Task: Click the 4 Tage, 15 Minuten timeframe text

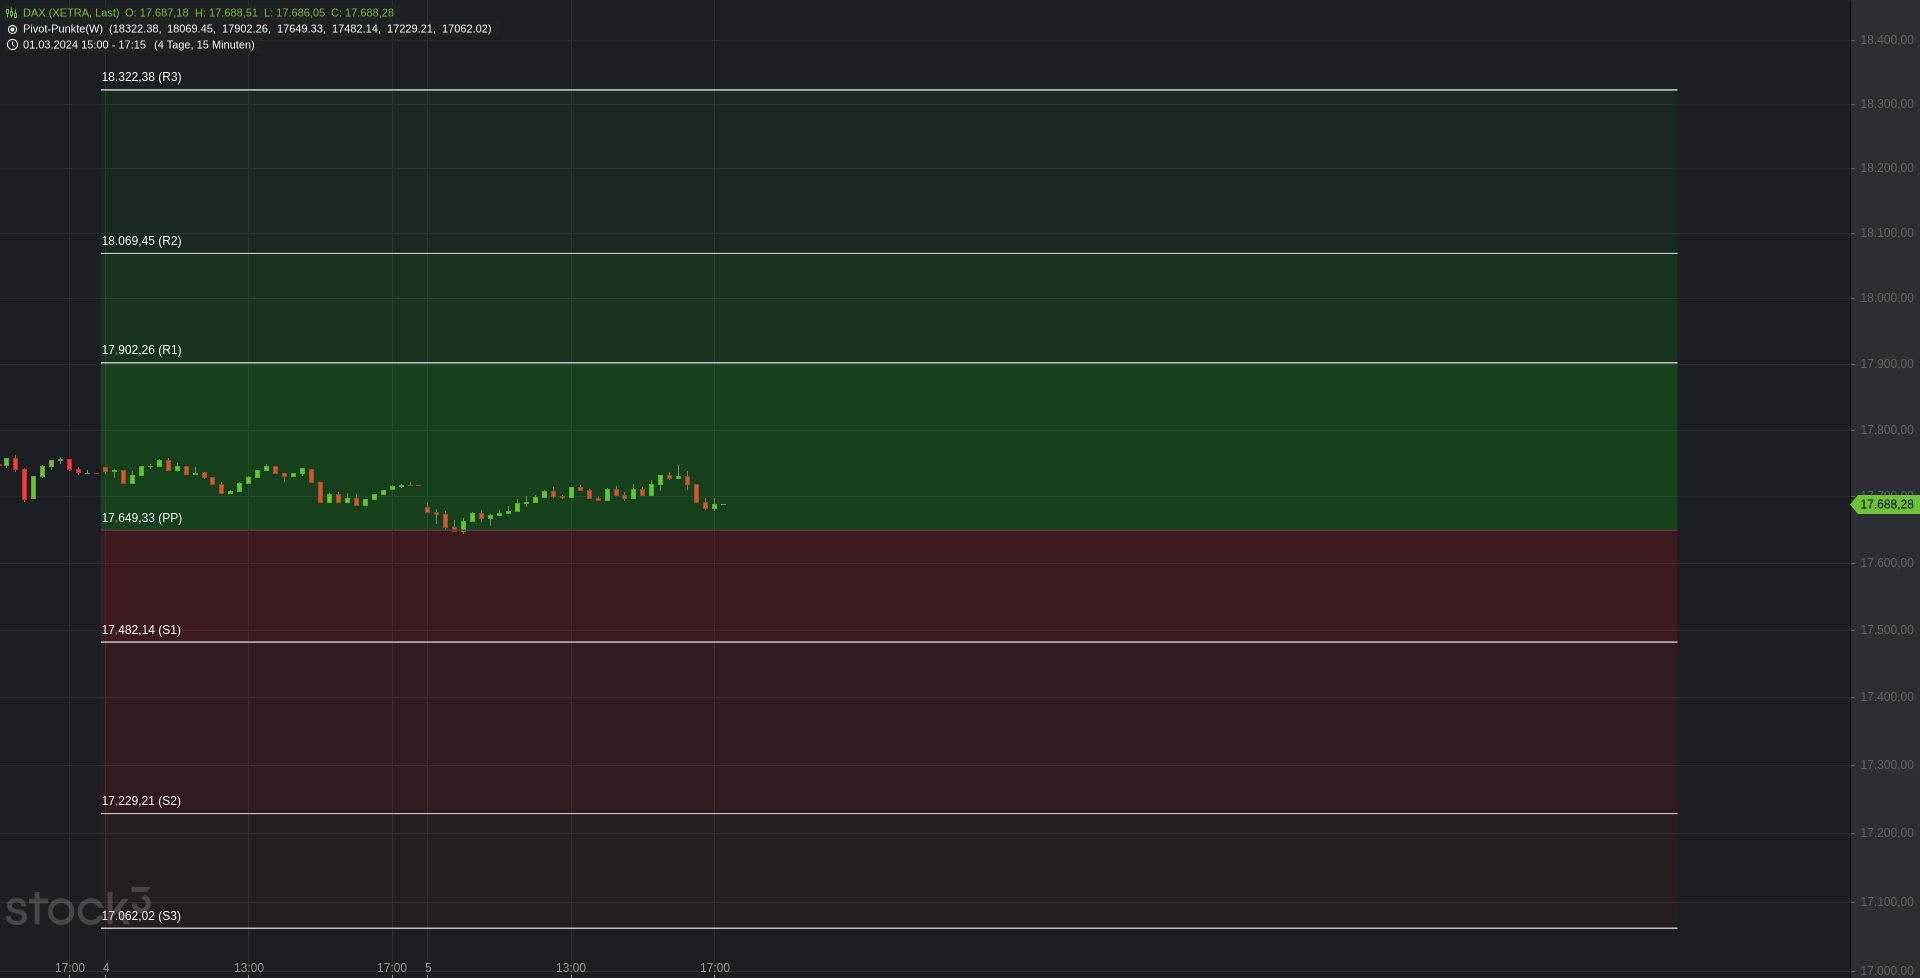Action: [204, 45]
